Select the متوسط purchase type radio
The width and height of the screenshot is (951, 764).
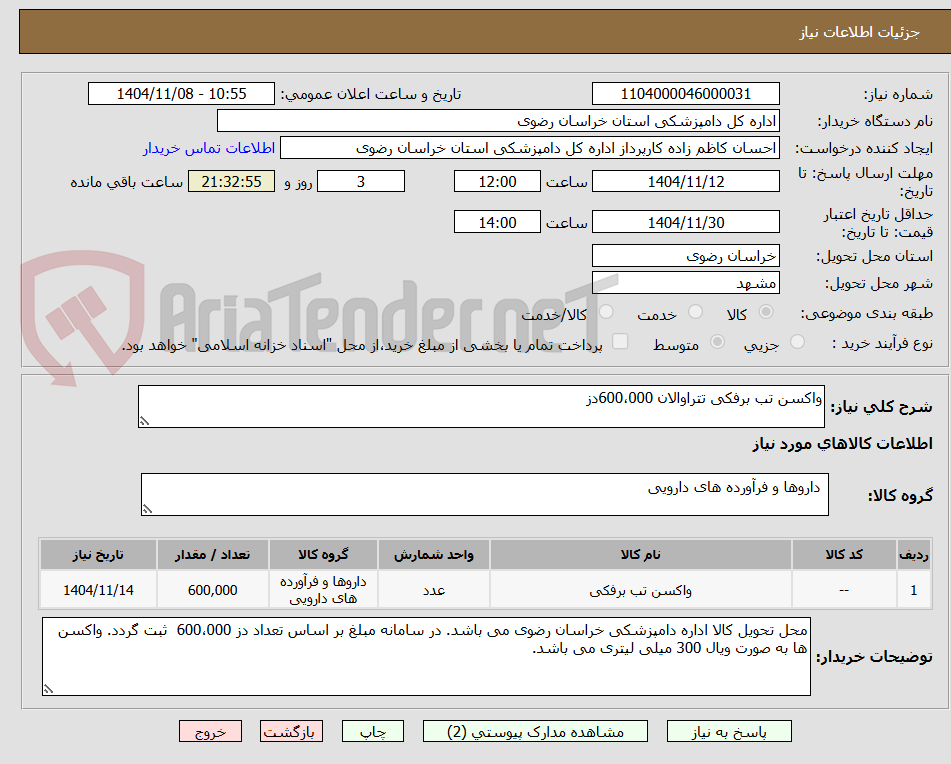click(x=717, y=342)
